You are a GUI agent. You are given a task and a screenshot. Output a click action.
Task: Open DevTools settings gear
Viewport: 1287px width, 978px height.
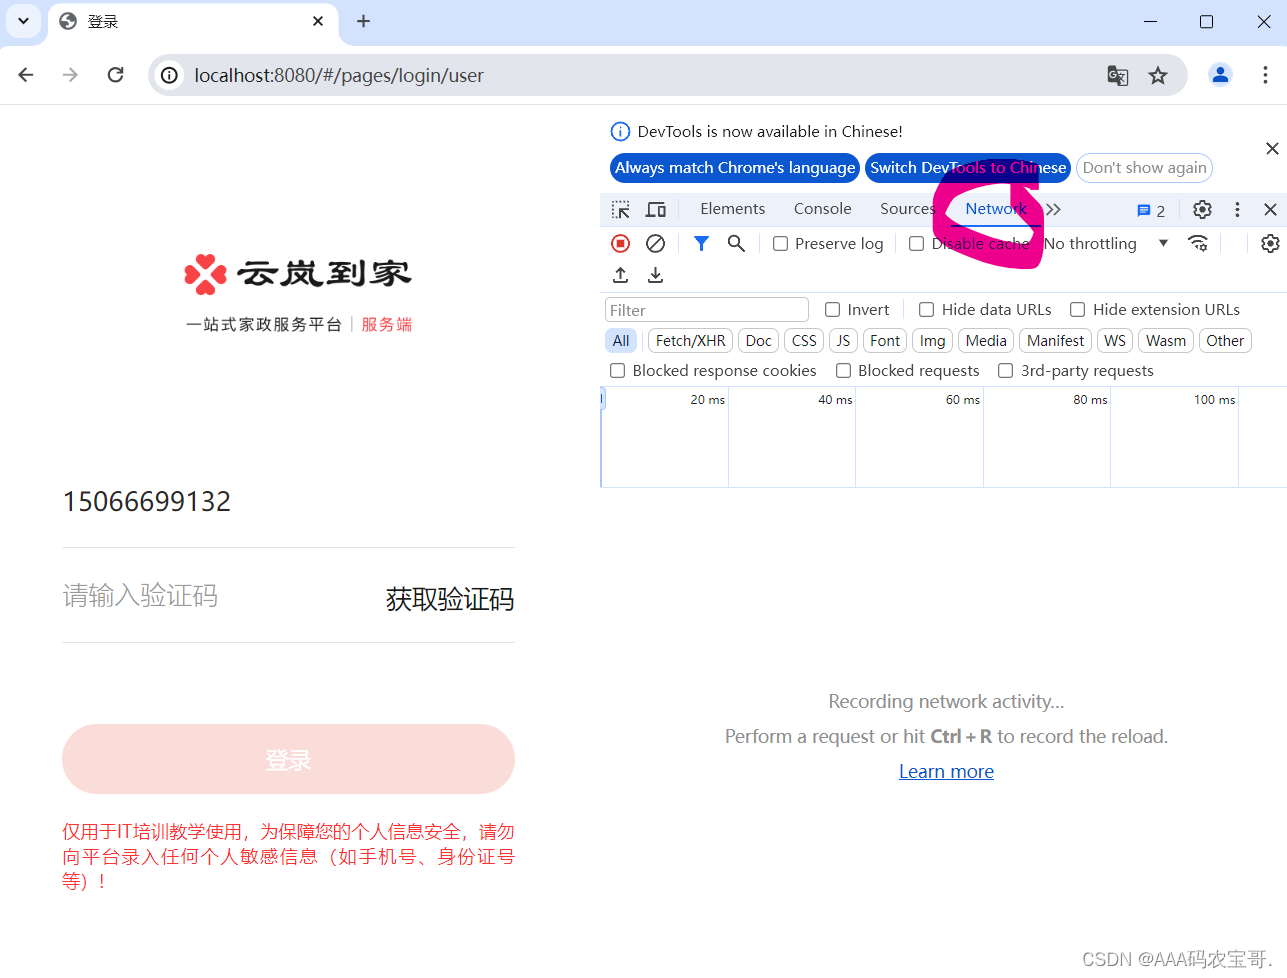(1202, 209)
